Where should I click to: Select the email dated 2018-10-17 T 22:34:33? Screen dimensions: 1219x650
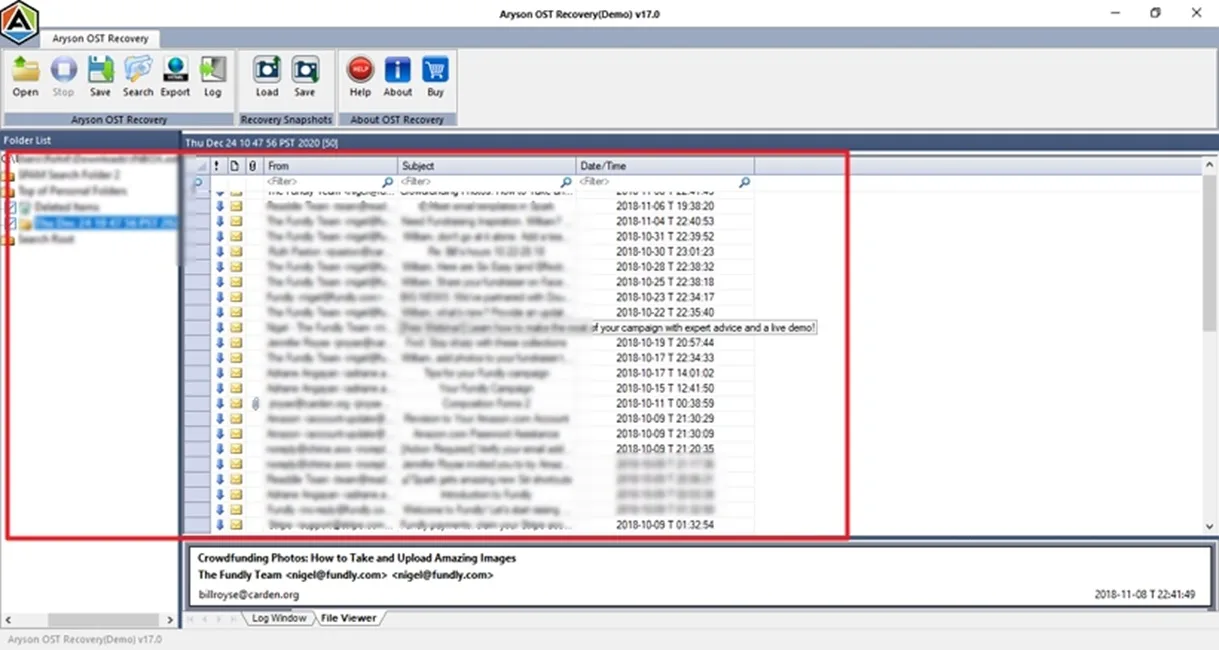point(484,358)
